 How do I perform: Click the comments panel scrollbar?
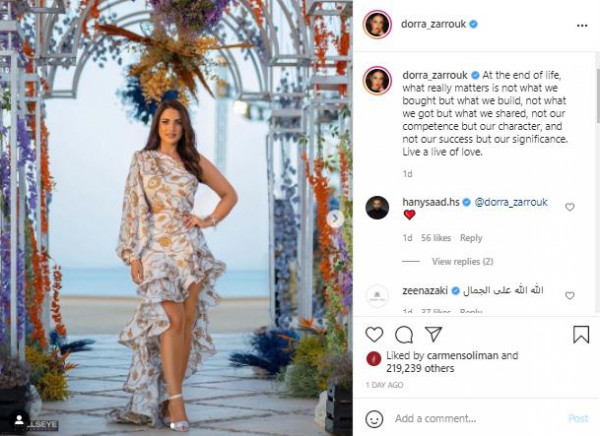point(598,96)
